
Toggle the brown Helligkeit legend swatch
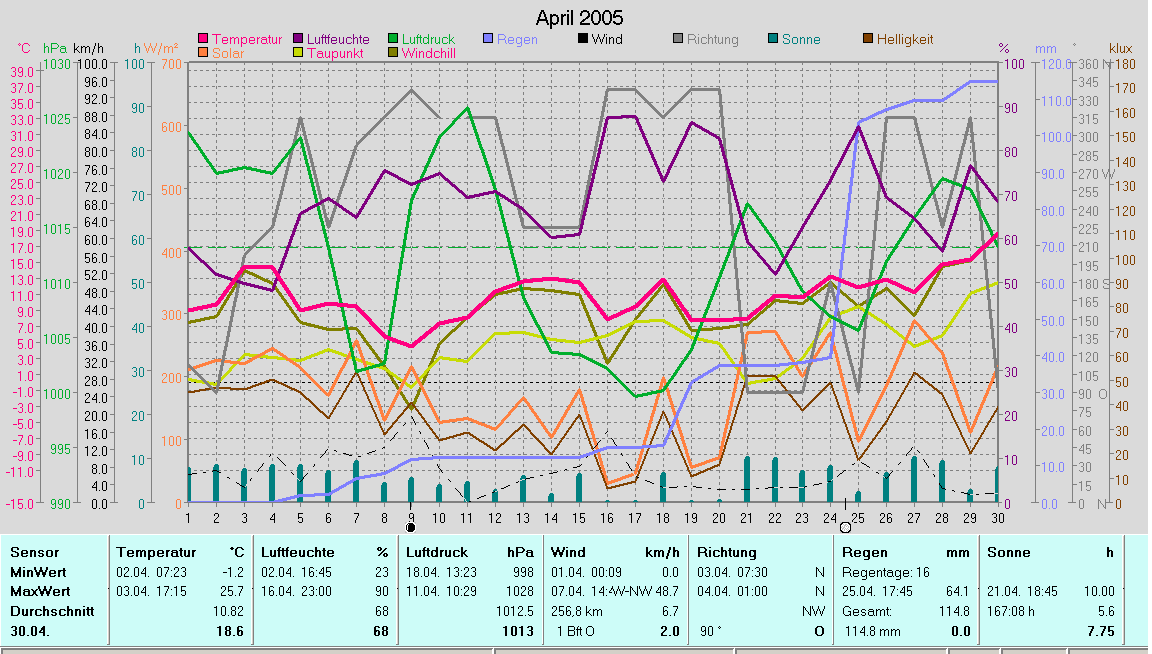click(868, 39)
